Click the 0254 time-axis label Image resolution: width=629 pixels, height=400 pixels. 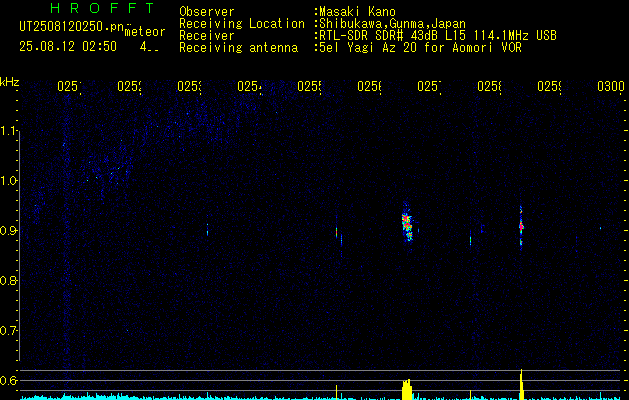point(250,86)
